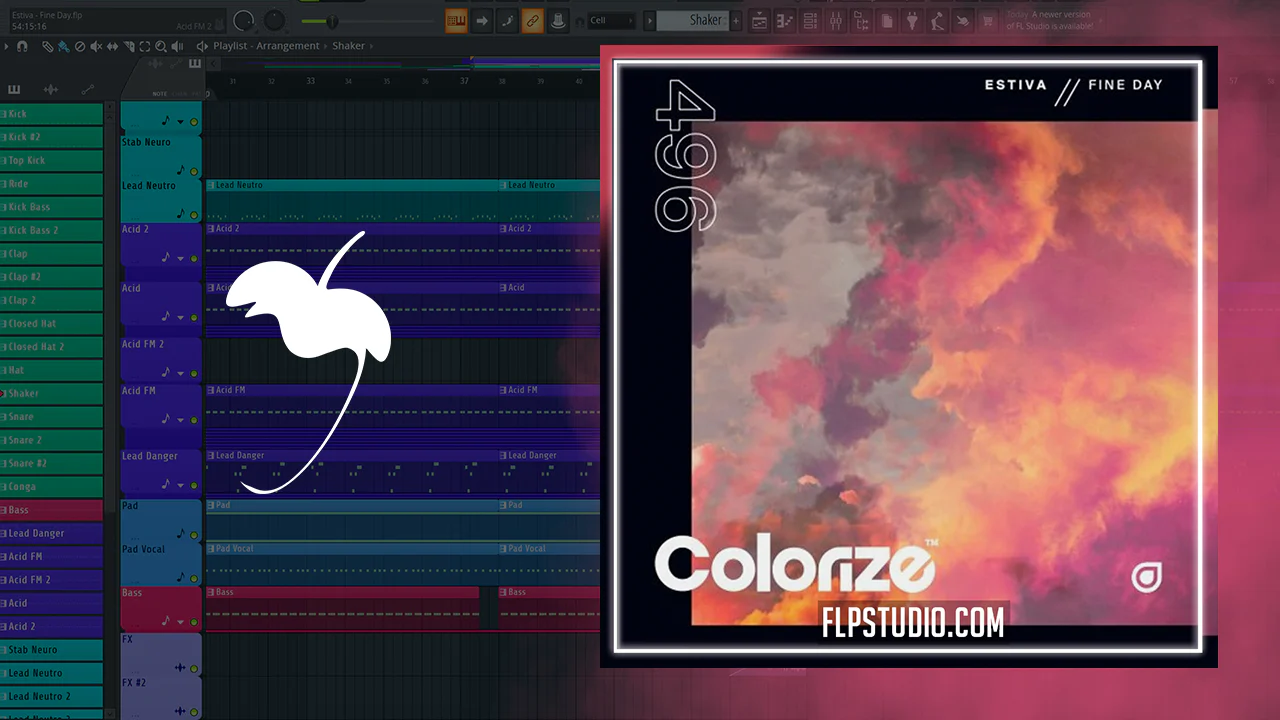Click the stamp icon in top toolbar
Screen dimensions: 1280x720
pyautogui.click(x=557, y=20)
